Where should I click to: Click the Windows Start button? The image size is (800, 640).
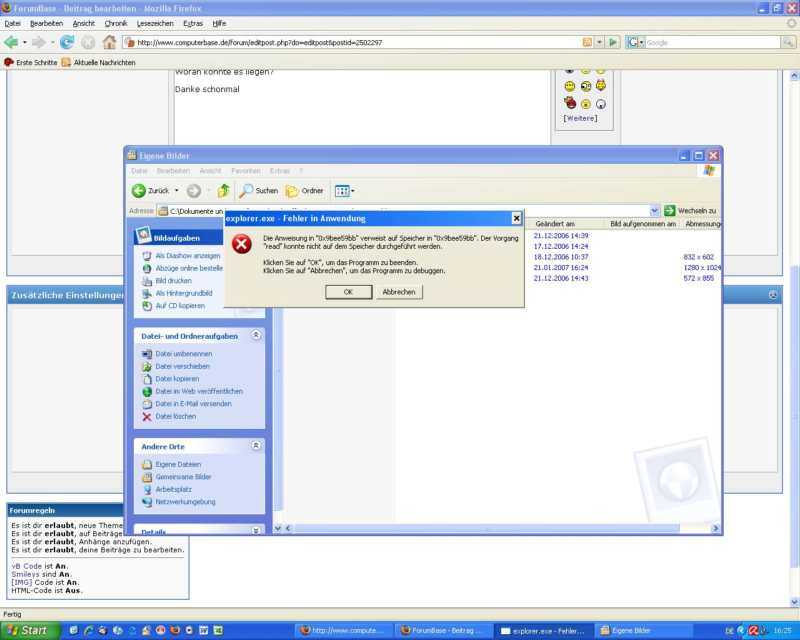(29, 630)
